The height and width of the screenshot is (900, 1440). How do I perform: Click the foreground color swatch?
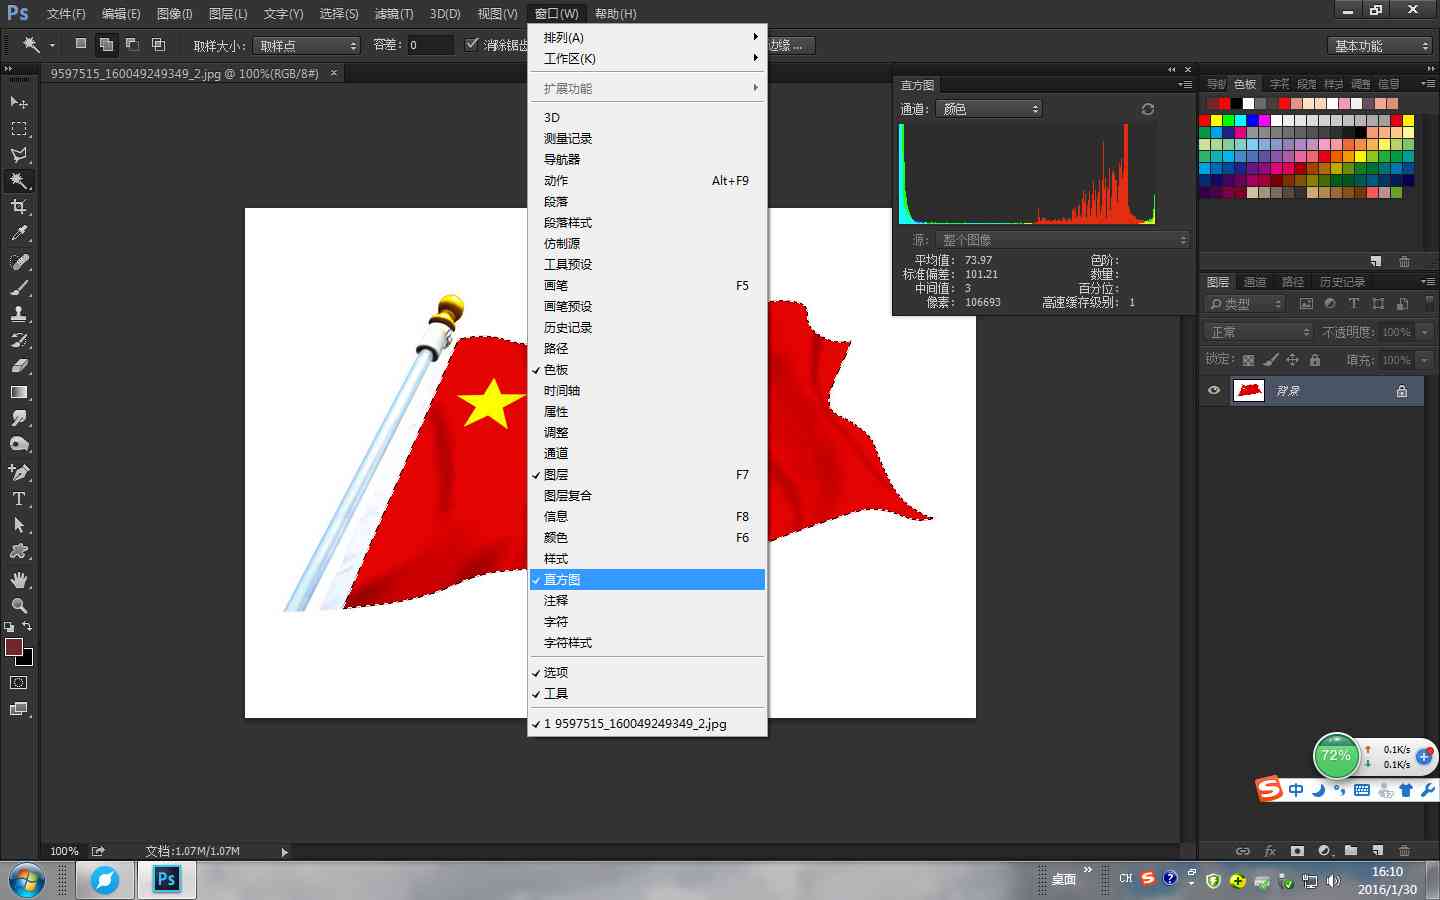[13, 647]
